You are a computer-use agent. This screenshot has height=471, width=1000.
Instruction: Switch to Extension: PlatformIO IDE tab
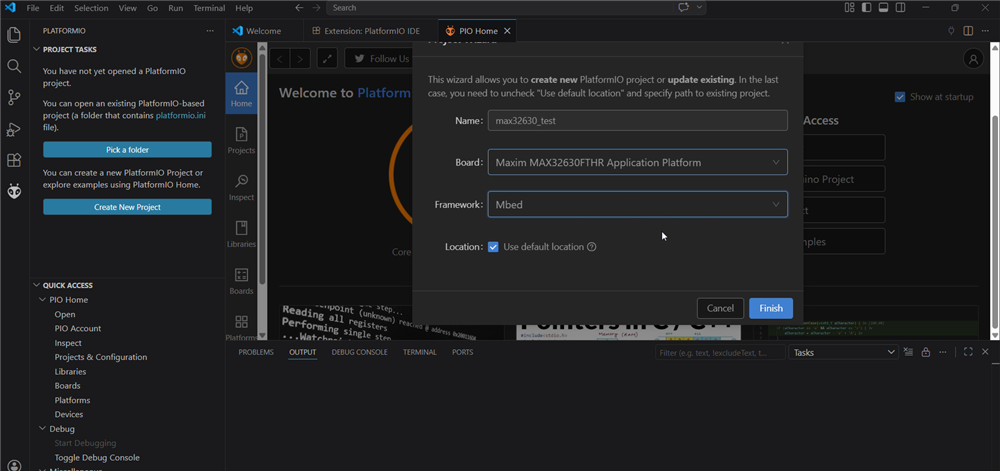(x=371, y=31)
